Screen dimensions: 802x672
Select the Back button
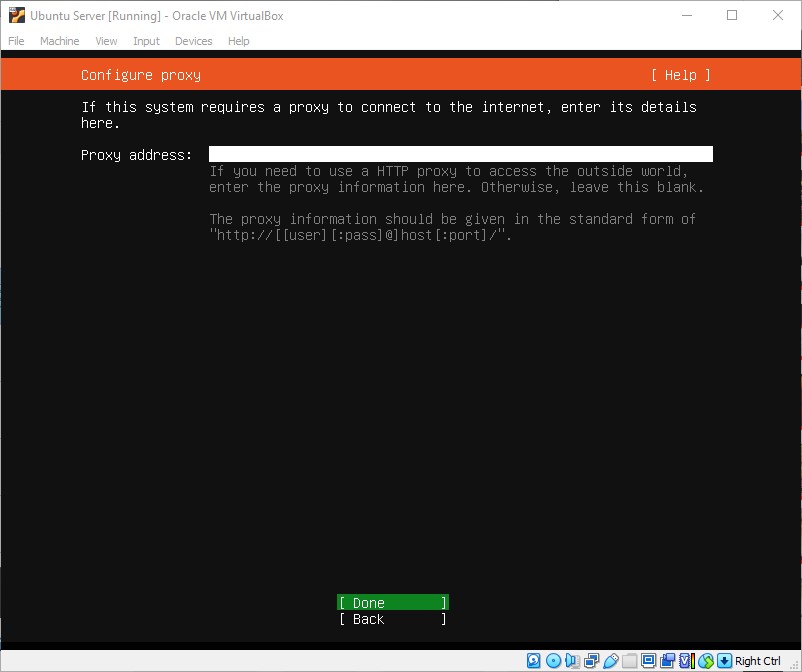[393, 619]
